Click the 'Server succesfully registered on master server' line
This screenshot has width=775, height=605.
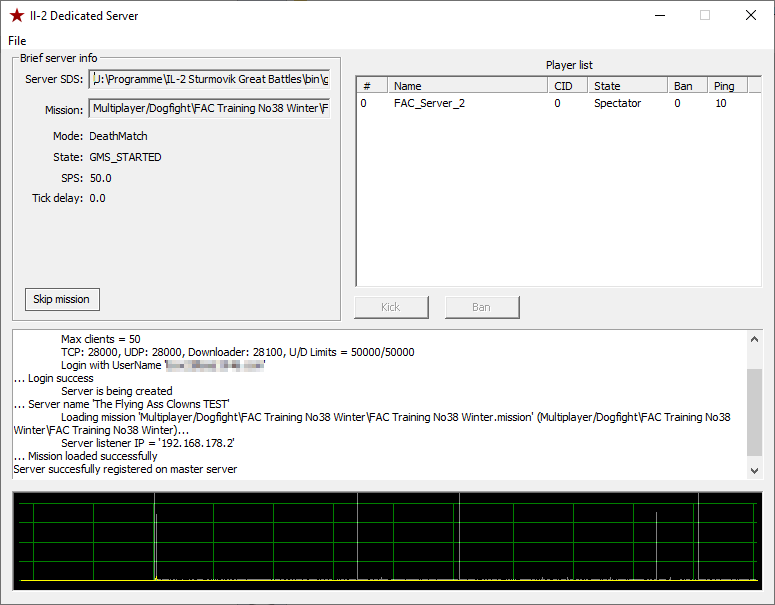(x=126, y=469)
